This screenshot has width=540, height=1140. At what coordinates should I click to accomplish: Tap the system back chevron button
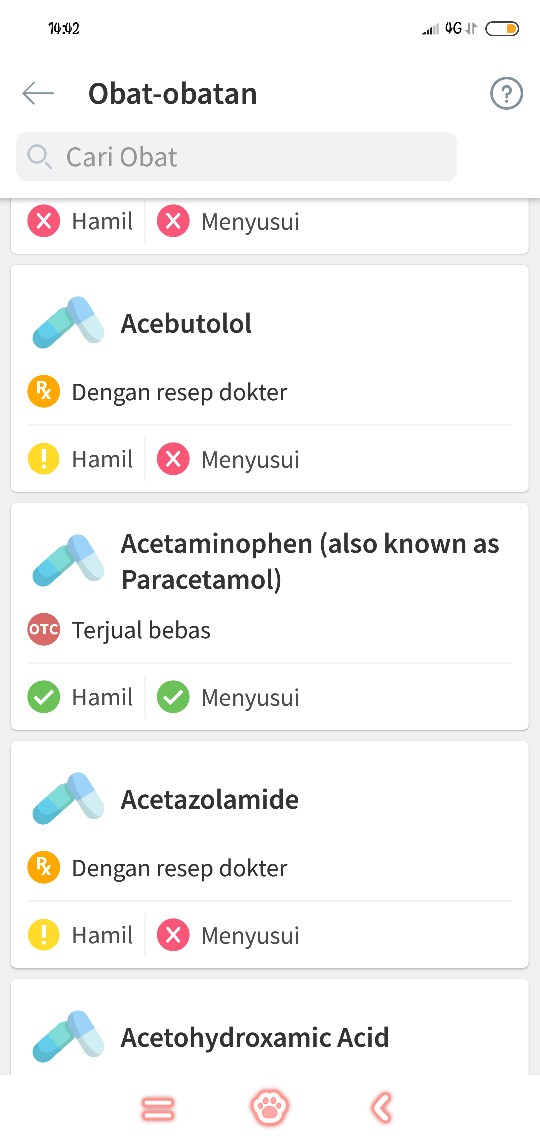click(x=382, y=1108)
